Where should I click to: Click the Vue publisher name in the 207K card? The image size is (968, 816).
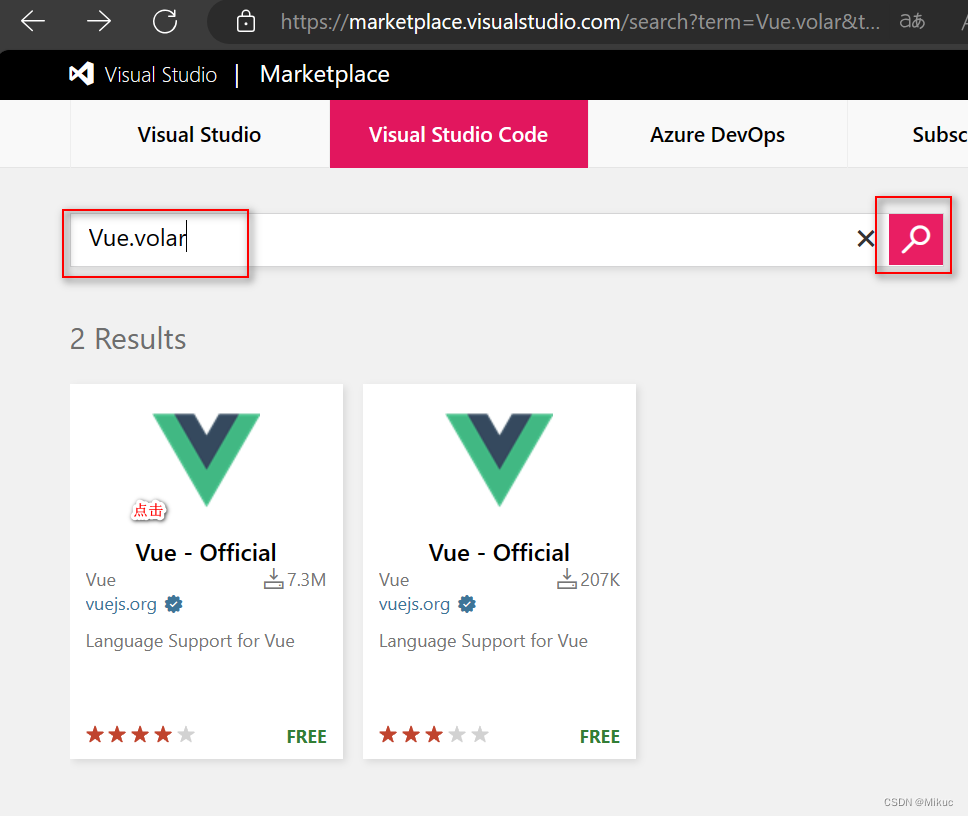click(394, 580)
